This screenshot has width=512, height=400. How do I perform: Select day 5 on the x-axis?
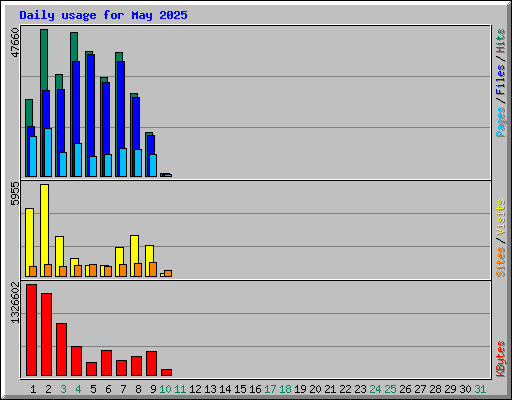[x=93, y=389]
